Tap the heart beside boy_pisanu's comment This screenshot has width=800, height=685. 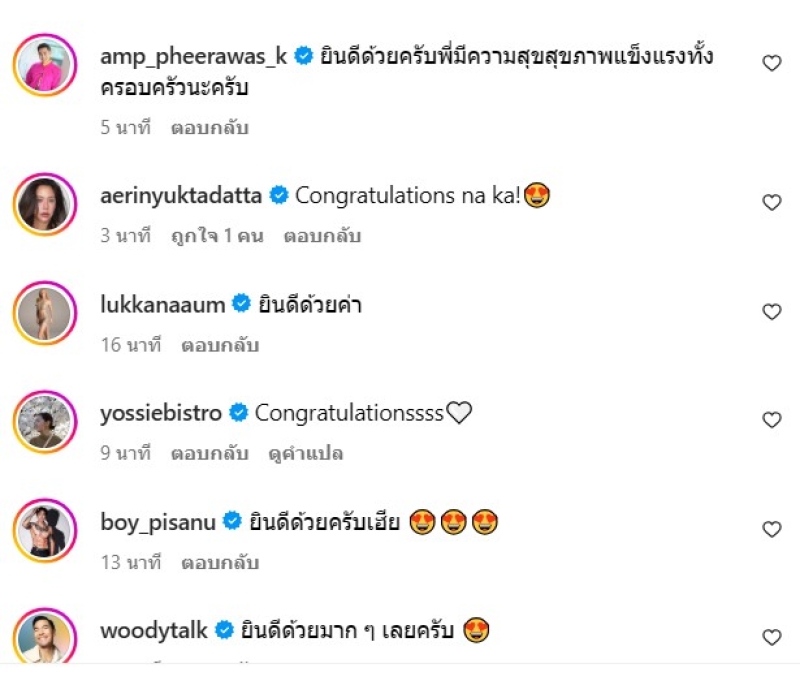(x=771, y=529)
